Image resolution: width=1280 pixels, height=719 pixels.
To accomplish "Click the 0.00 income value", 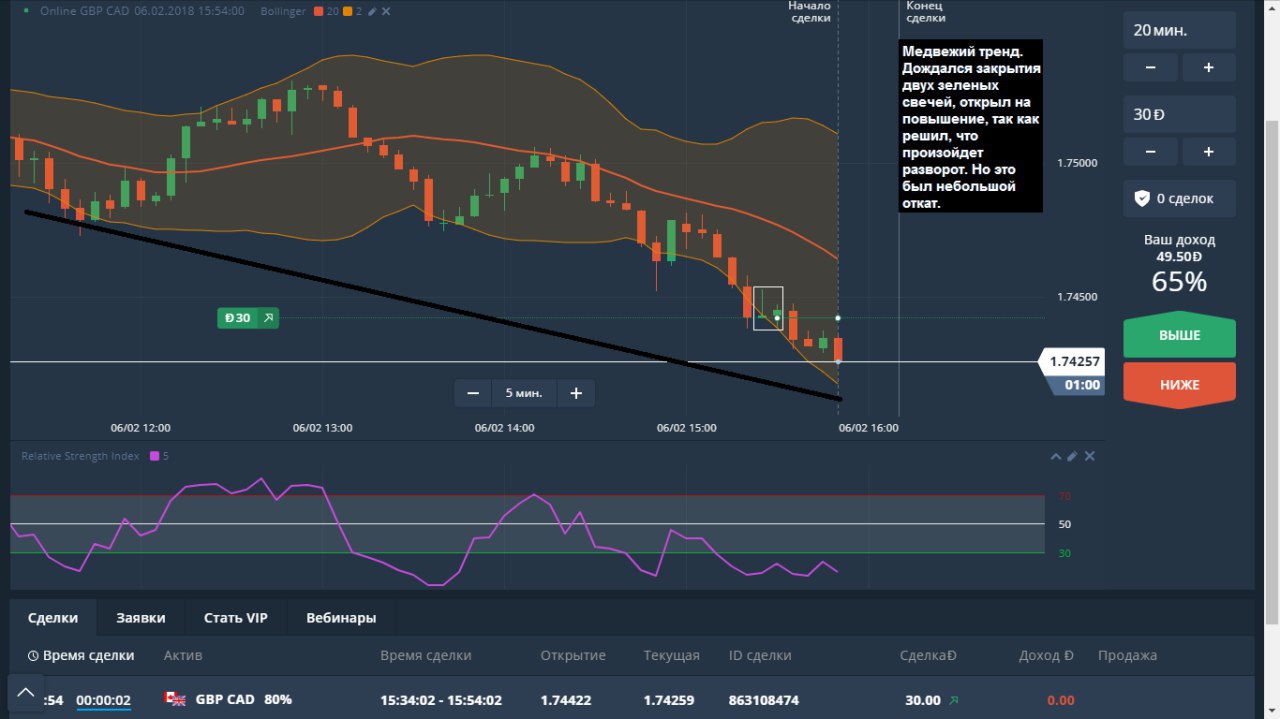I will pyautogui.click(x=1060, y=700).
